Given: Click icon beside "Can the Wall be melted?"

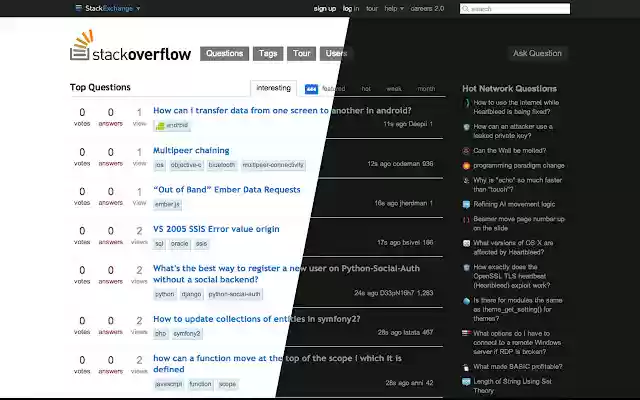Looking at the screenshot, I should [x=466, y=151].
